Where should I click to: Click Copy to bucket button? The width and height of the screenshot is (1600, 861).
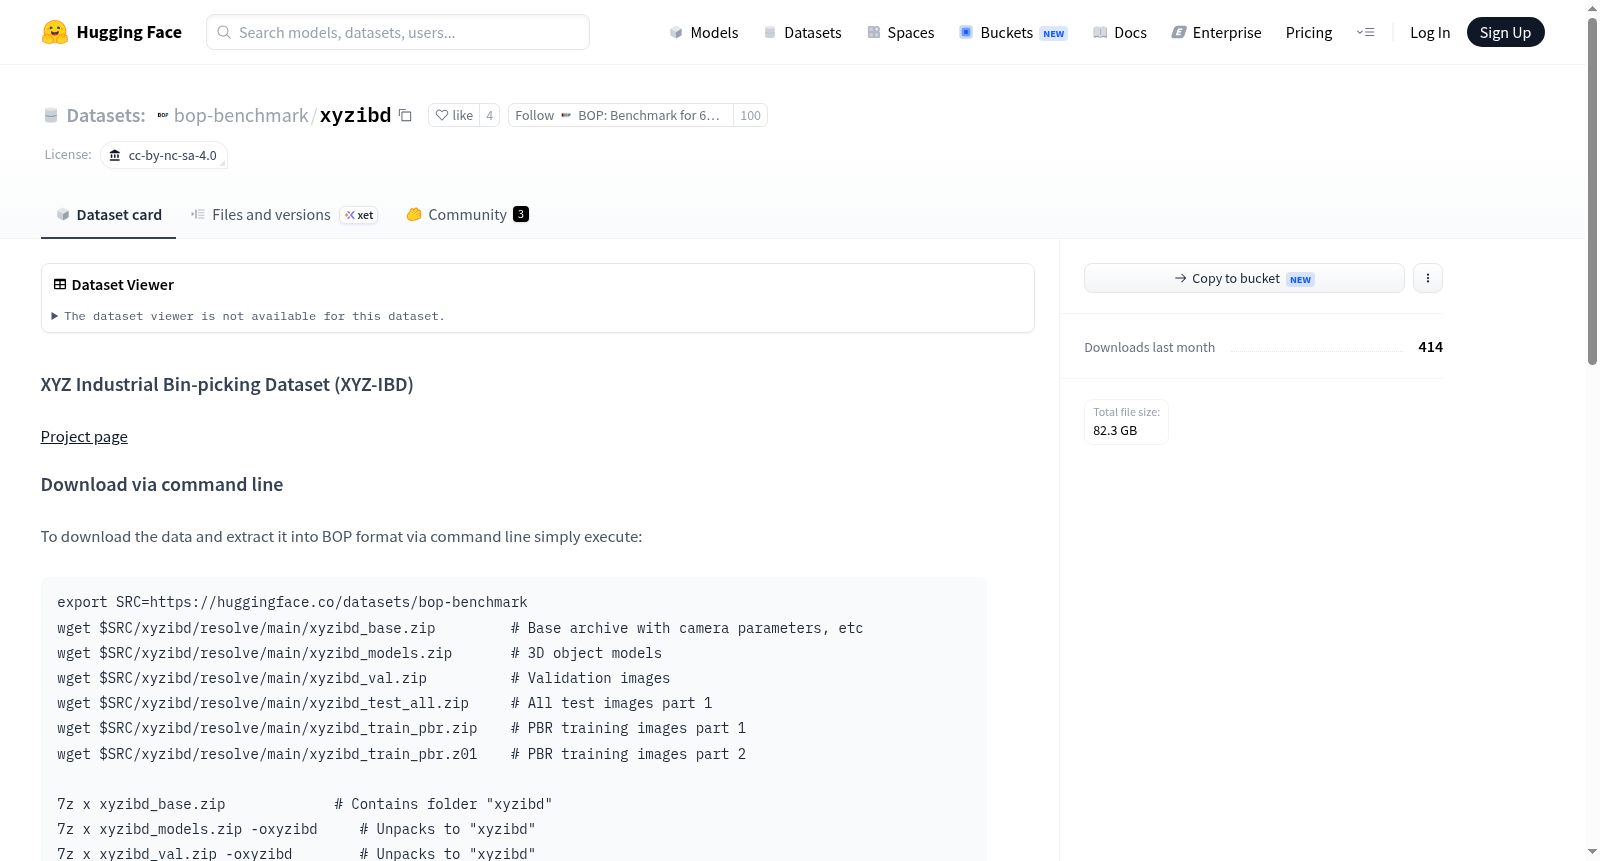1244,278
